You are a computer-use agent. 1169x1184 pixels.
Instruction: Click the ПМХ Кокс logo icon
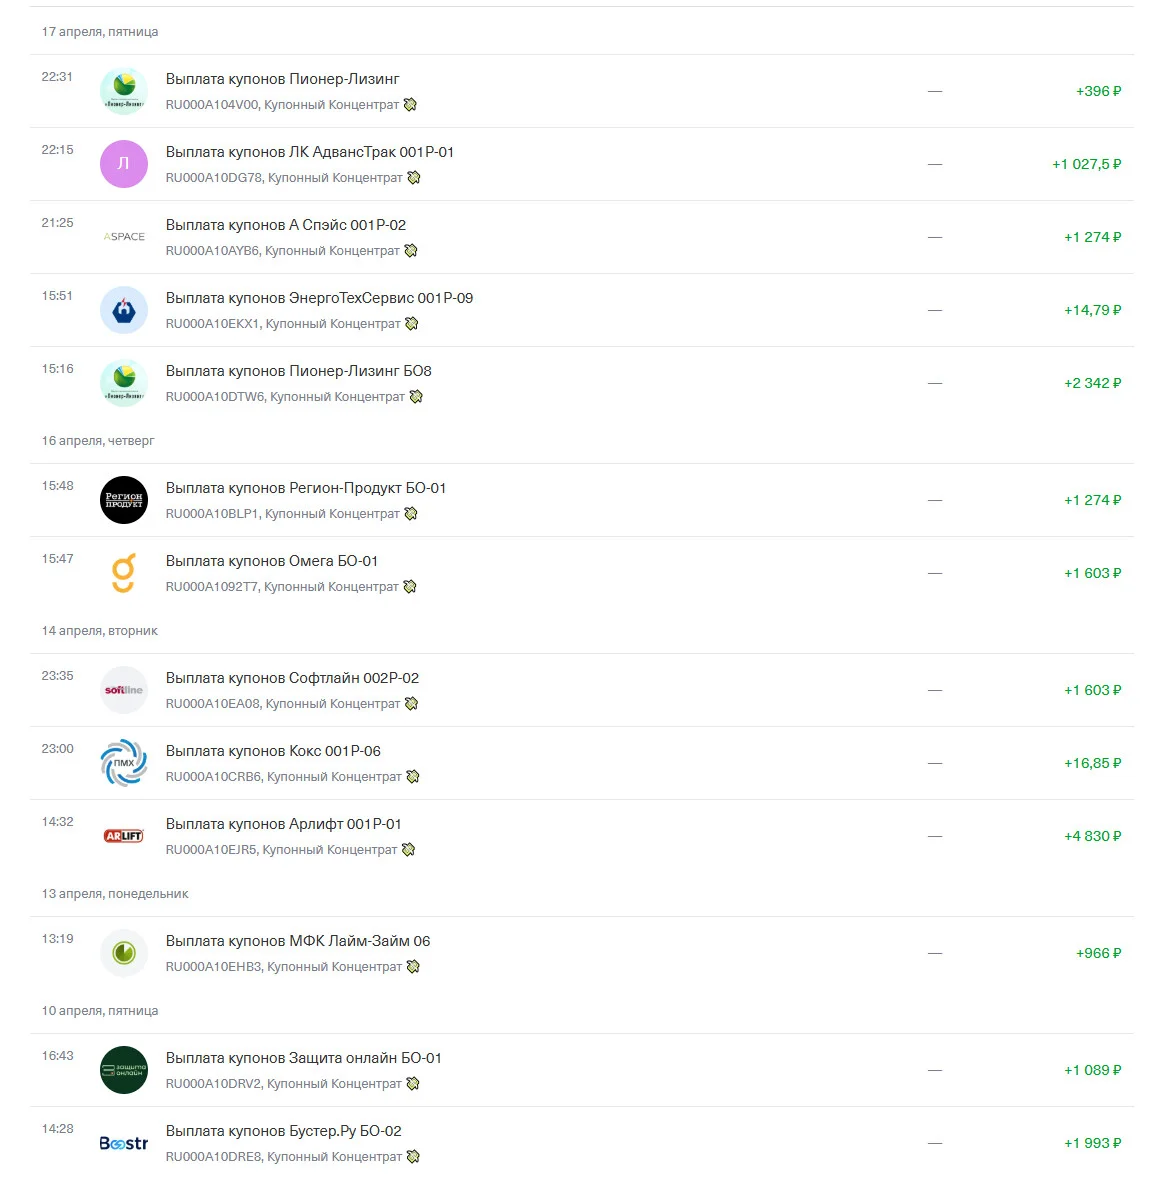click(124, 763)
